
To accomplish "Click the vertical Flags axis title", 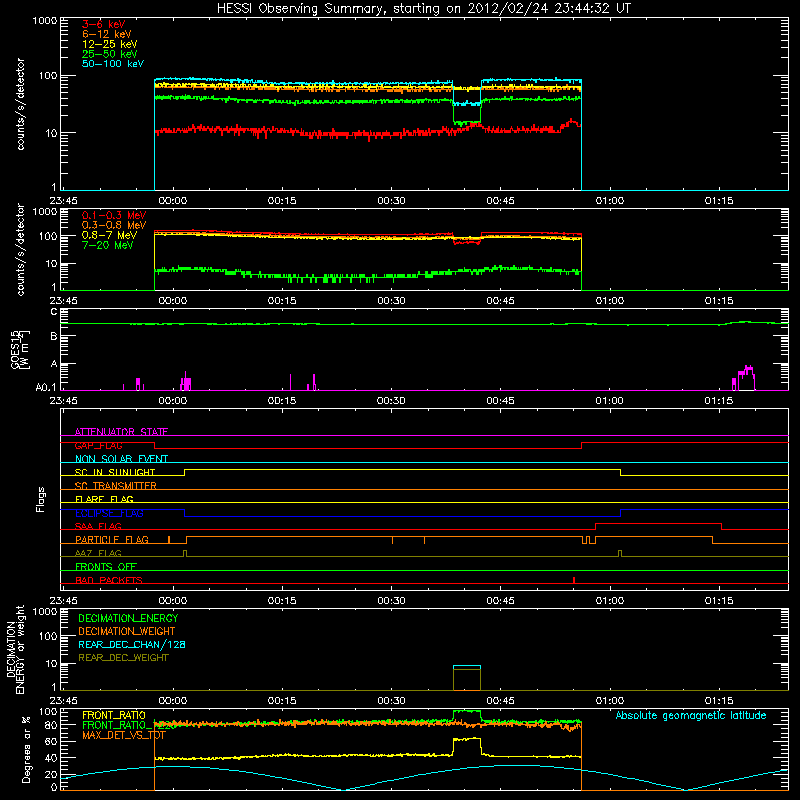I will click(41, 499).
